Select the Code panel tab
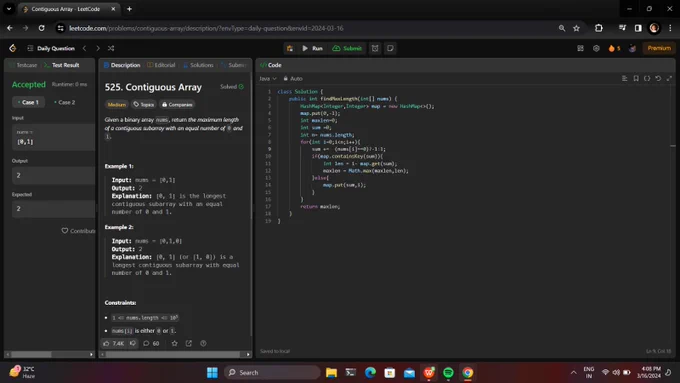The height and width of the screenshot is (383, 680). [271, 65]
